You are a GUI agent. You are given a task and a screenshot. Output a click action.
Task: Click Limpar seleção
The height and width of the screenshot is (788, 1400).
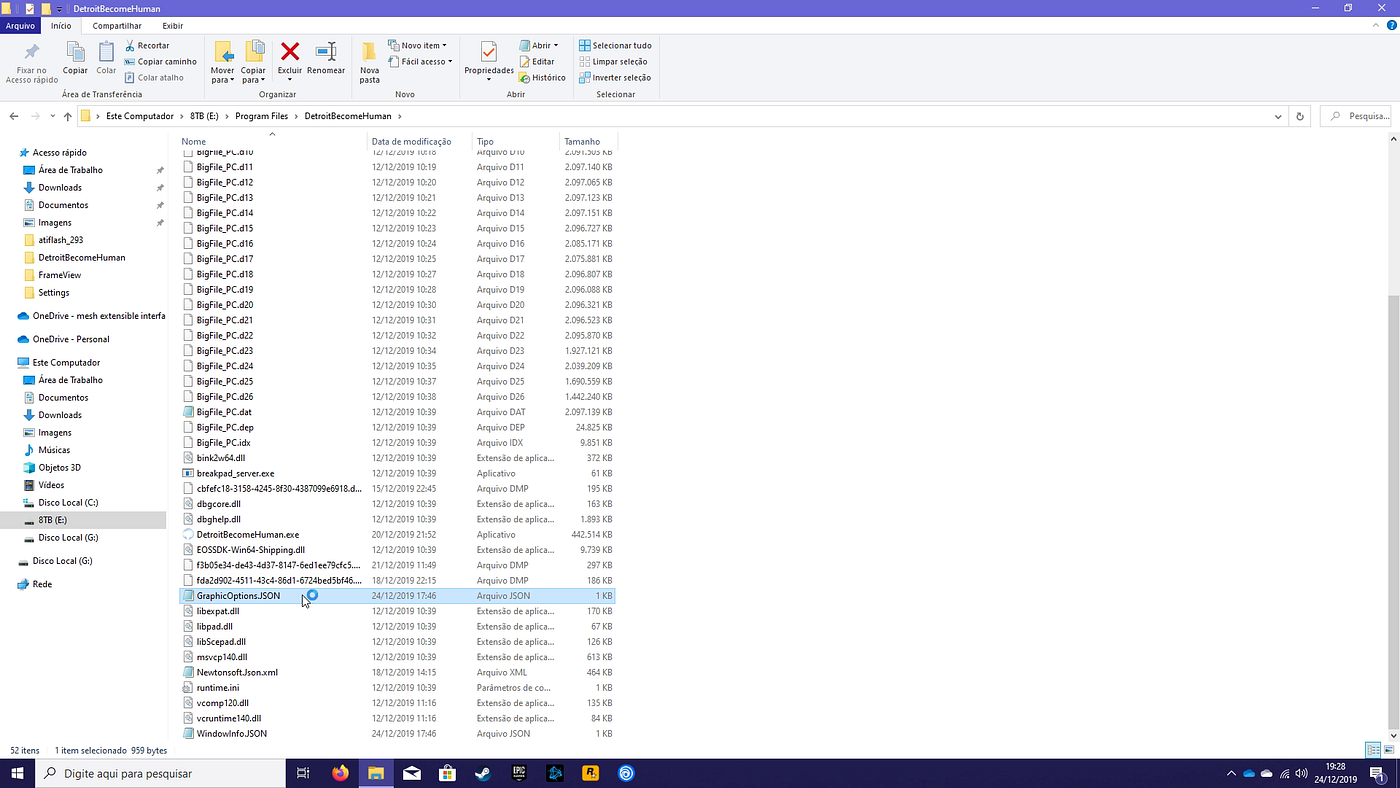click(x=613, y=61)
